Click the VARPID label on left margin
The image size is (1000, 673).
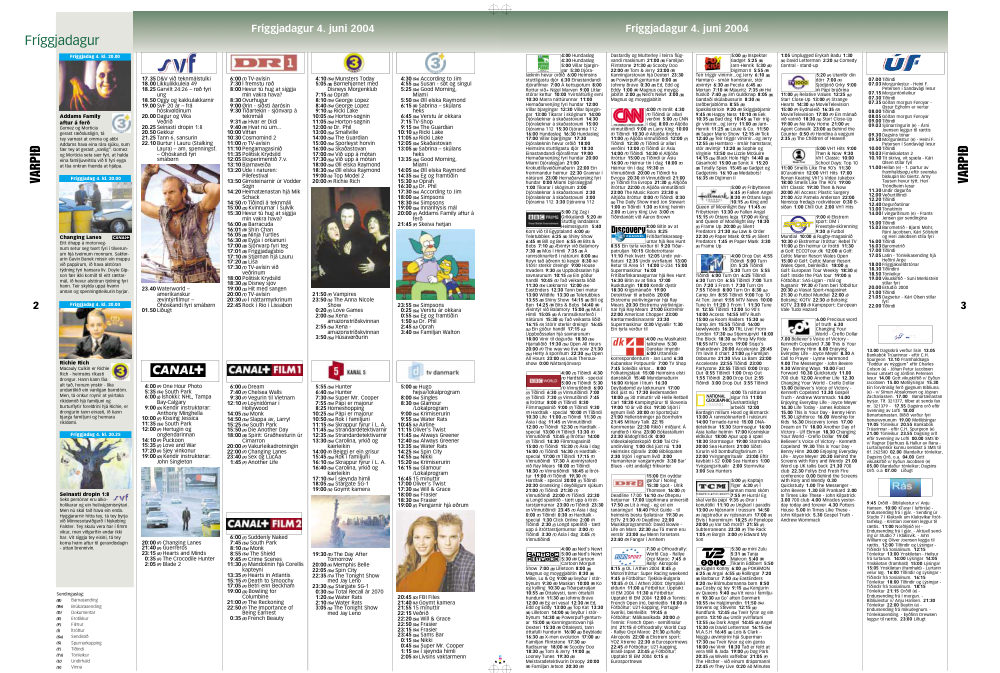click(x=35, y=165)
